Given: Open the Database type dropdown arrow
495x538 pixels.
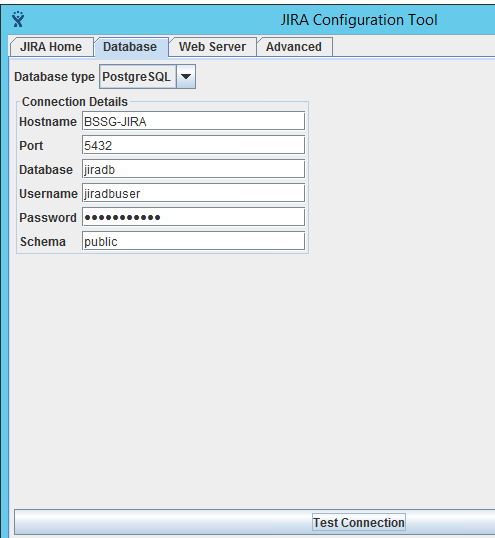Looking at the screenshot, I should tap(186, 77).
